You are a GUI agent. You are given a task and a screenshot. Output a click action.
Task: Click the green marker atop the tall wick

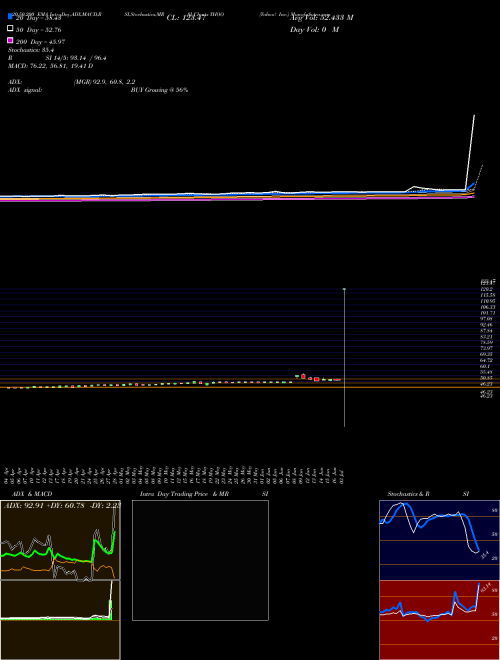(x=344, y=289)
